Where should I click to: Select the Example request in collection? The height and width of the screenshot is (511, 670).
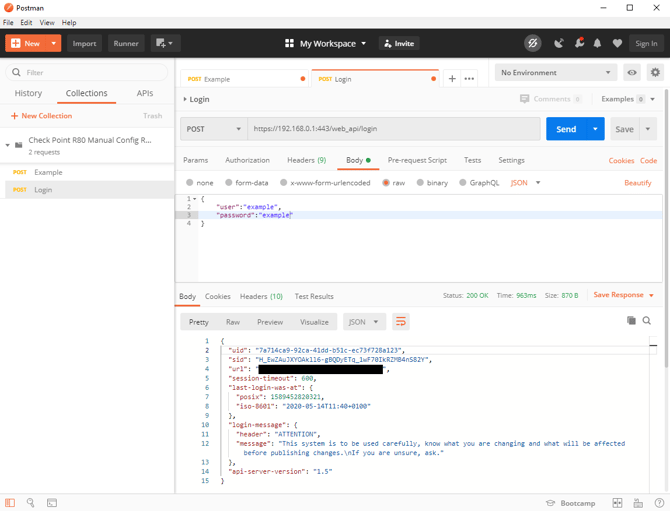tap(48, 172)
